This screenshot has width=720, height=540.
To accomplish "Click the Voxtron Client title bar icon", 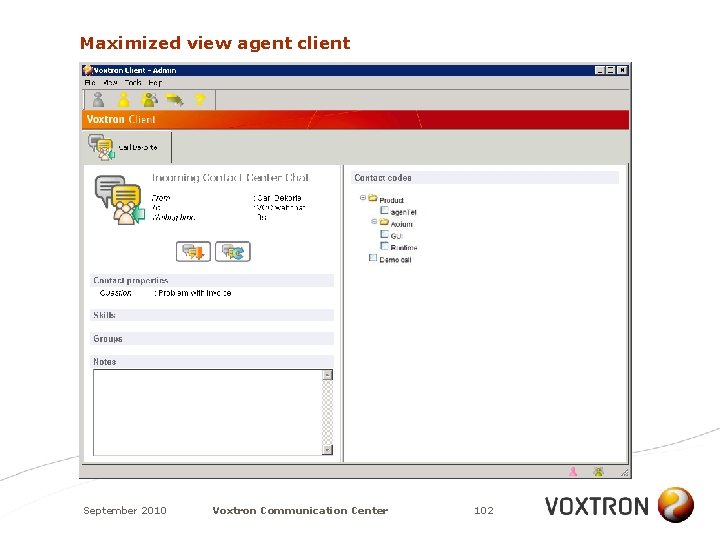I will coord(87,70).
